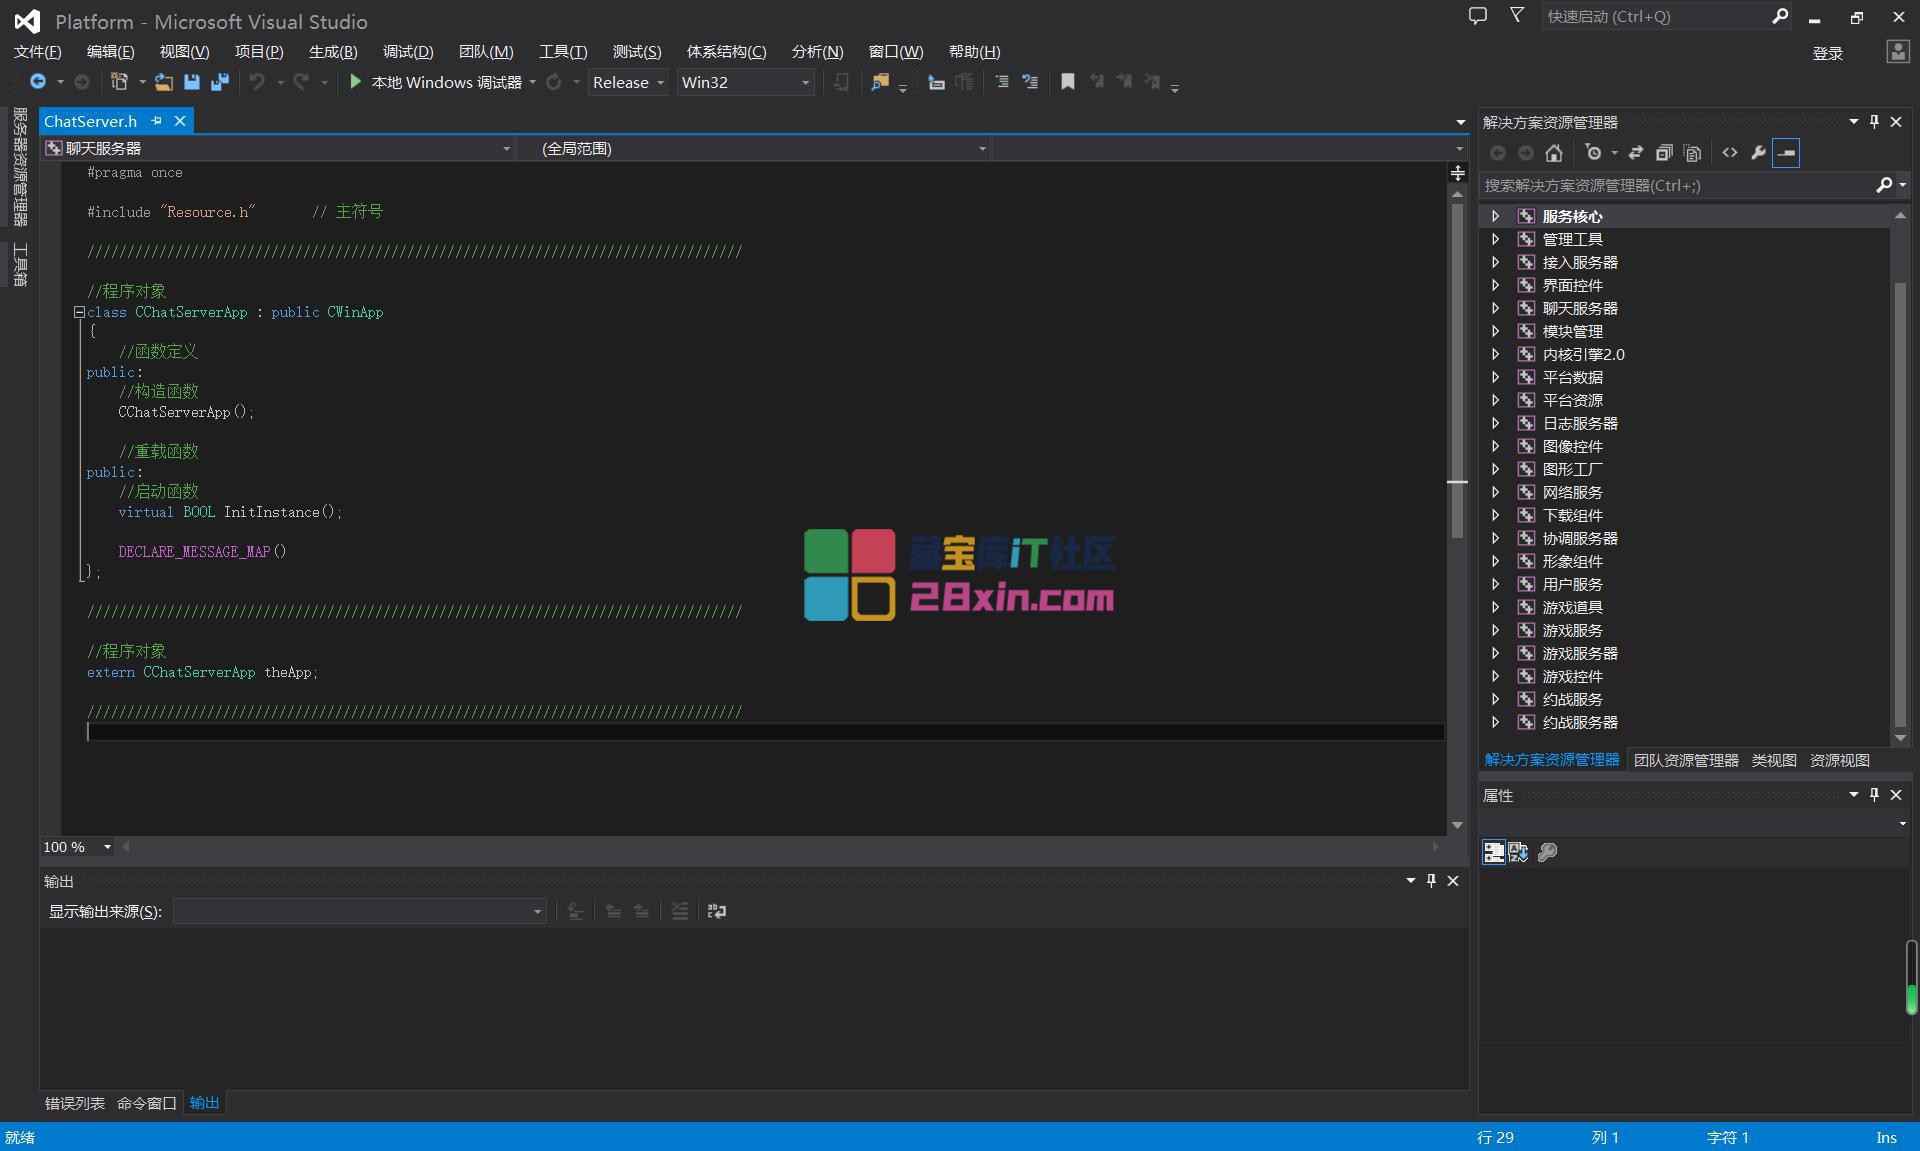The image size is (1920, 1151).
Task: Open the Release configuration dropdown
Action: tap(628, 82)
